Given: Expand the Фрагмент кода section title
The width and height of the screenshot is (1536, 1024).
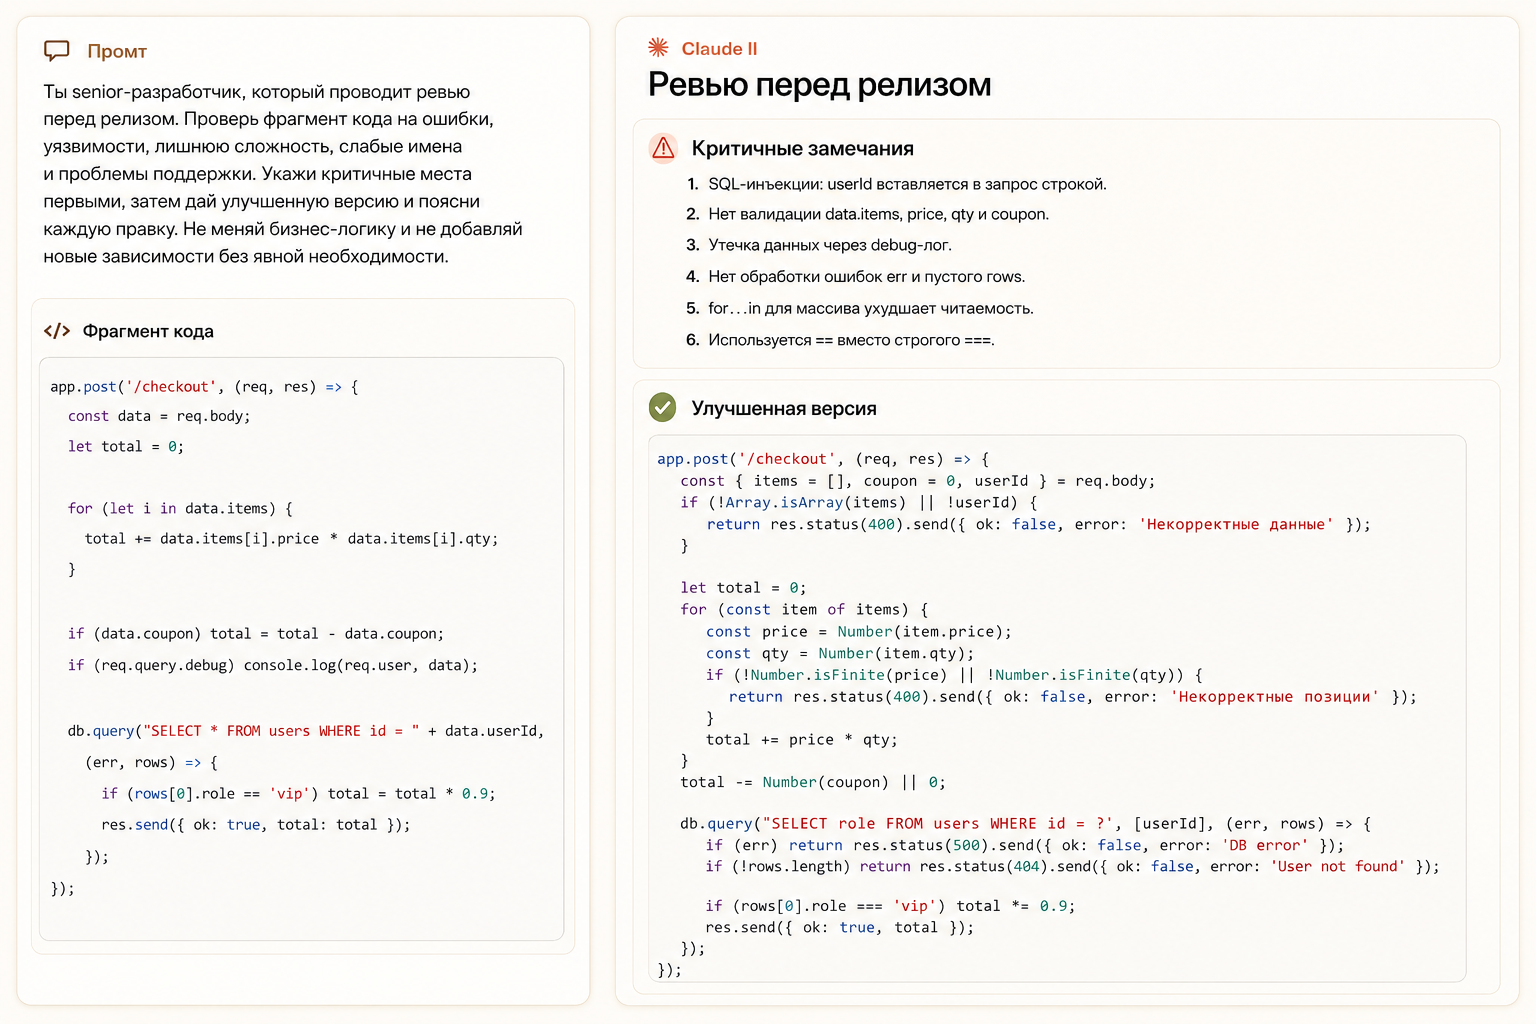Looking at the screenshot, I should click(148, 331).
